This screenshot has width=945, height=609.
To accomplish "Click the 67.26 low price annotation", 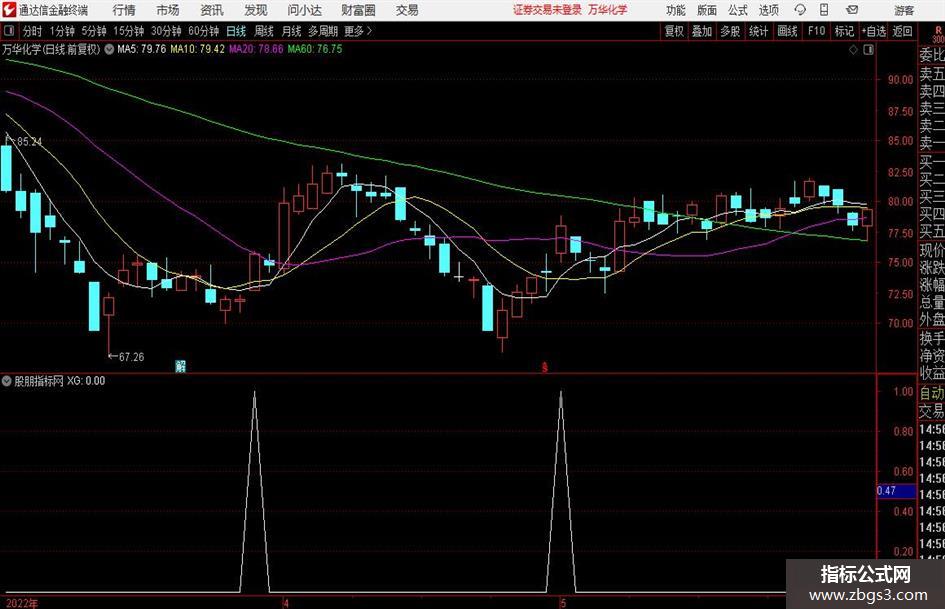I will (131, 357).
